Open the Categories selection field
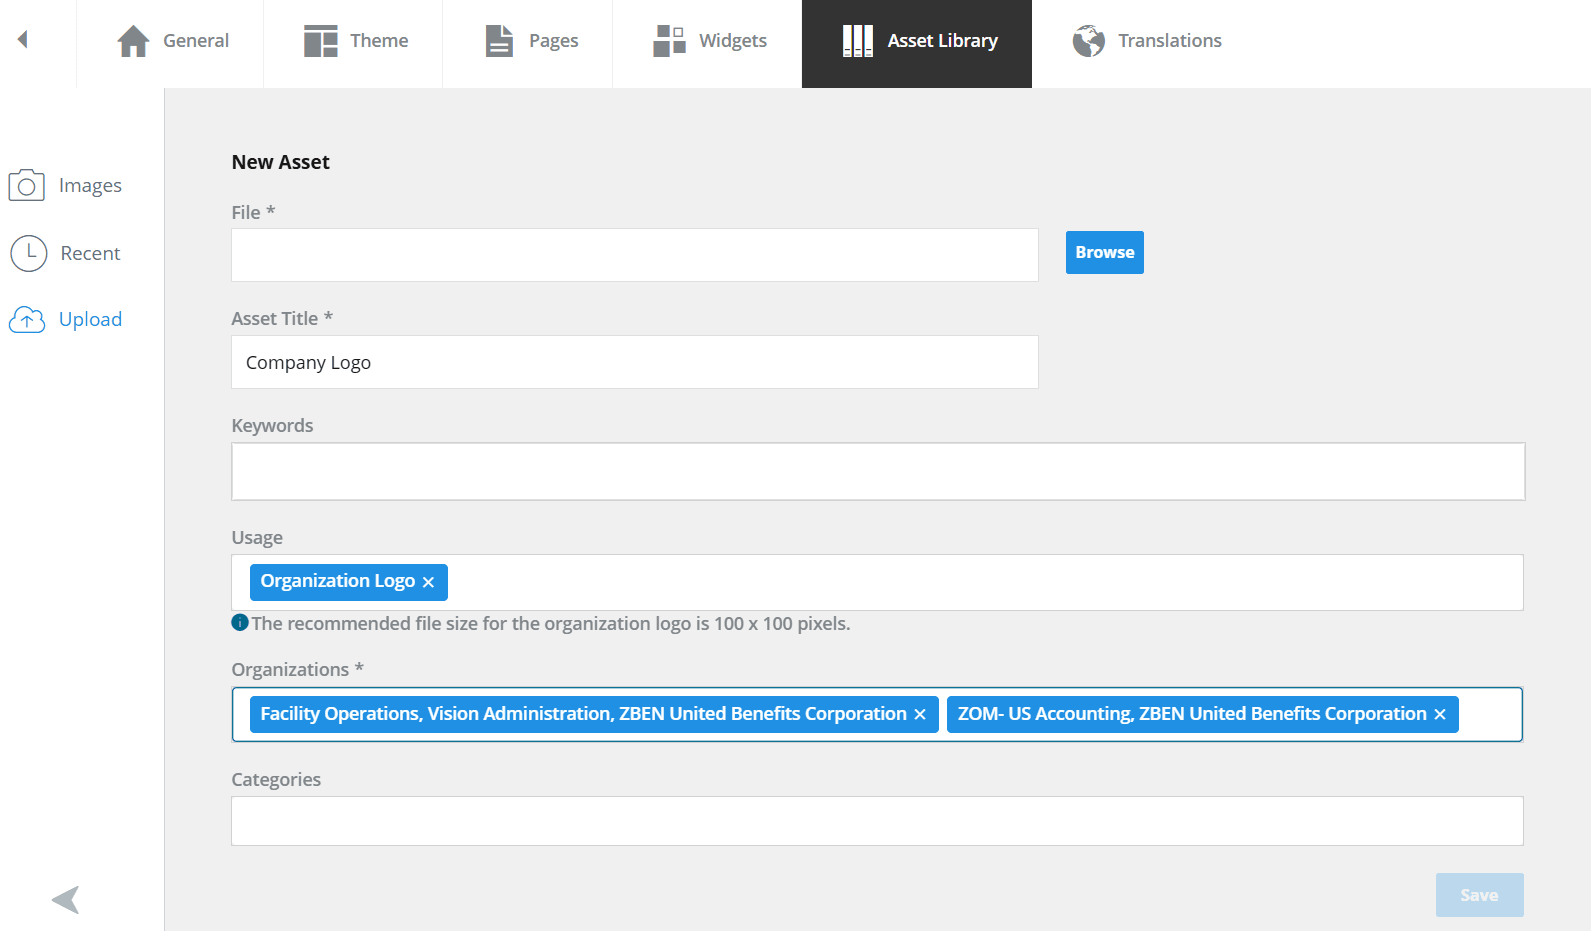 click(877, 821)
